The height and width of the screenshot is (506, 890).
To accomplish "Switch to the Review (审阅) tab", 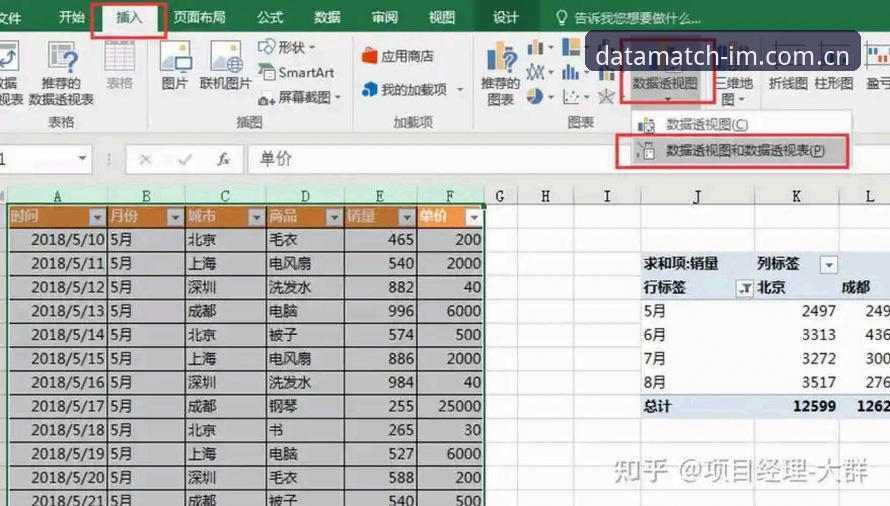I will coord(384,17).
